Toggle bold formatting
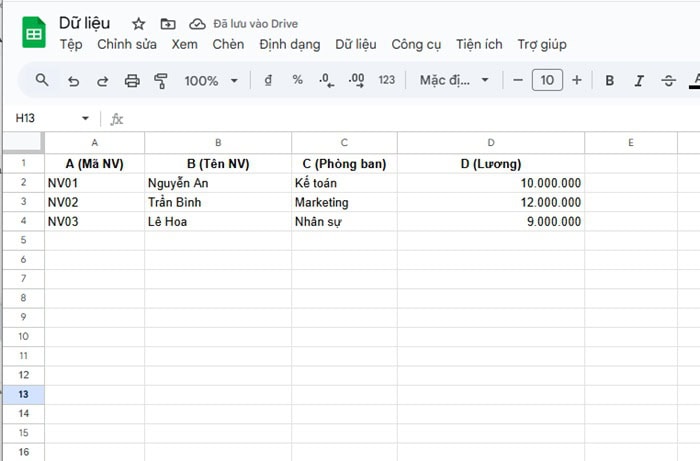The image size is (700, 461). tap(609, 80)
